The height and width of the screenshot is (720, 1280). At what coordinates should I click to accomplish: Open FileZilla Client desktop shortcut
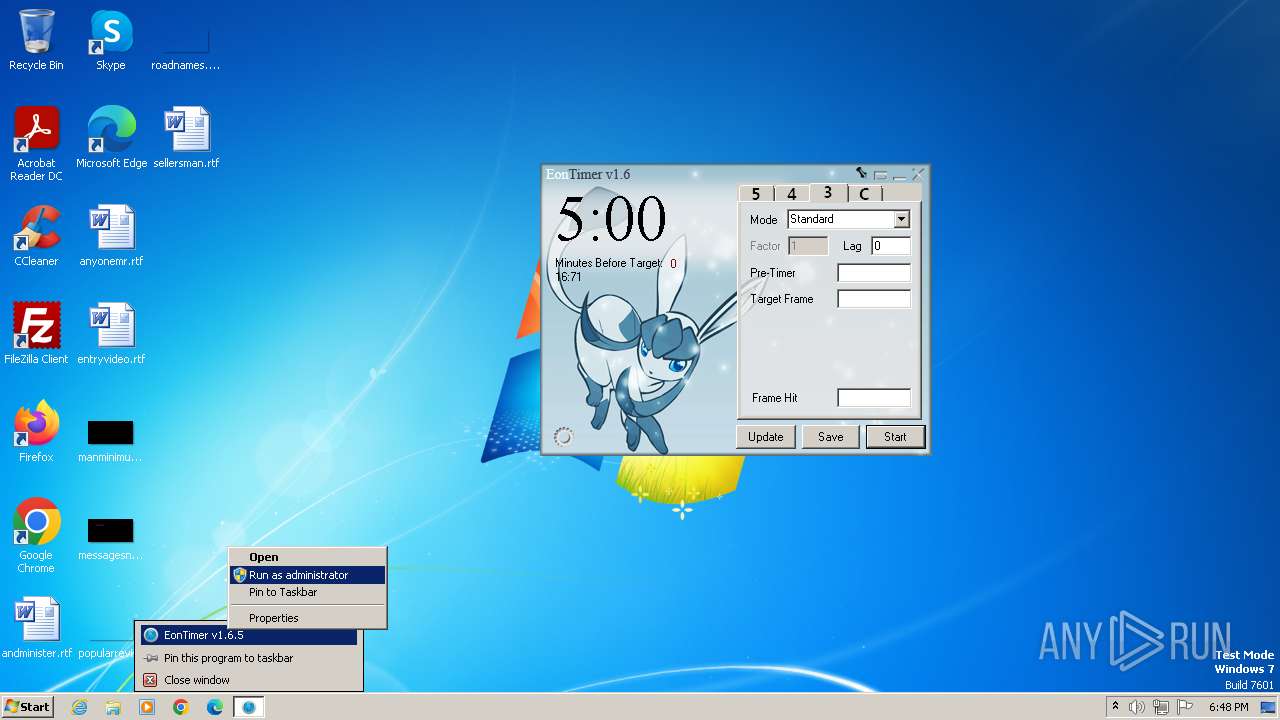36,334
